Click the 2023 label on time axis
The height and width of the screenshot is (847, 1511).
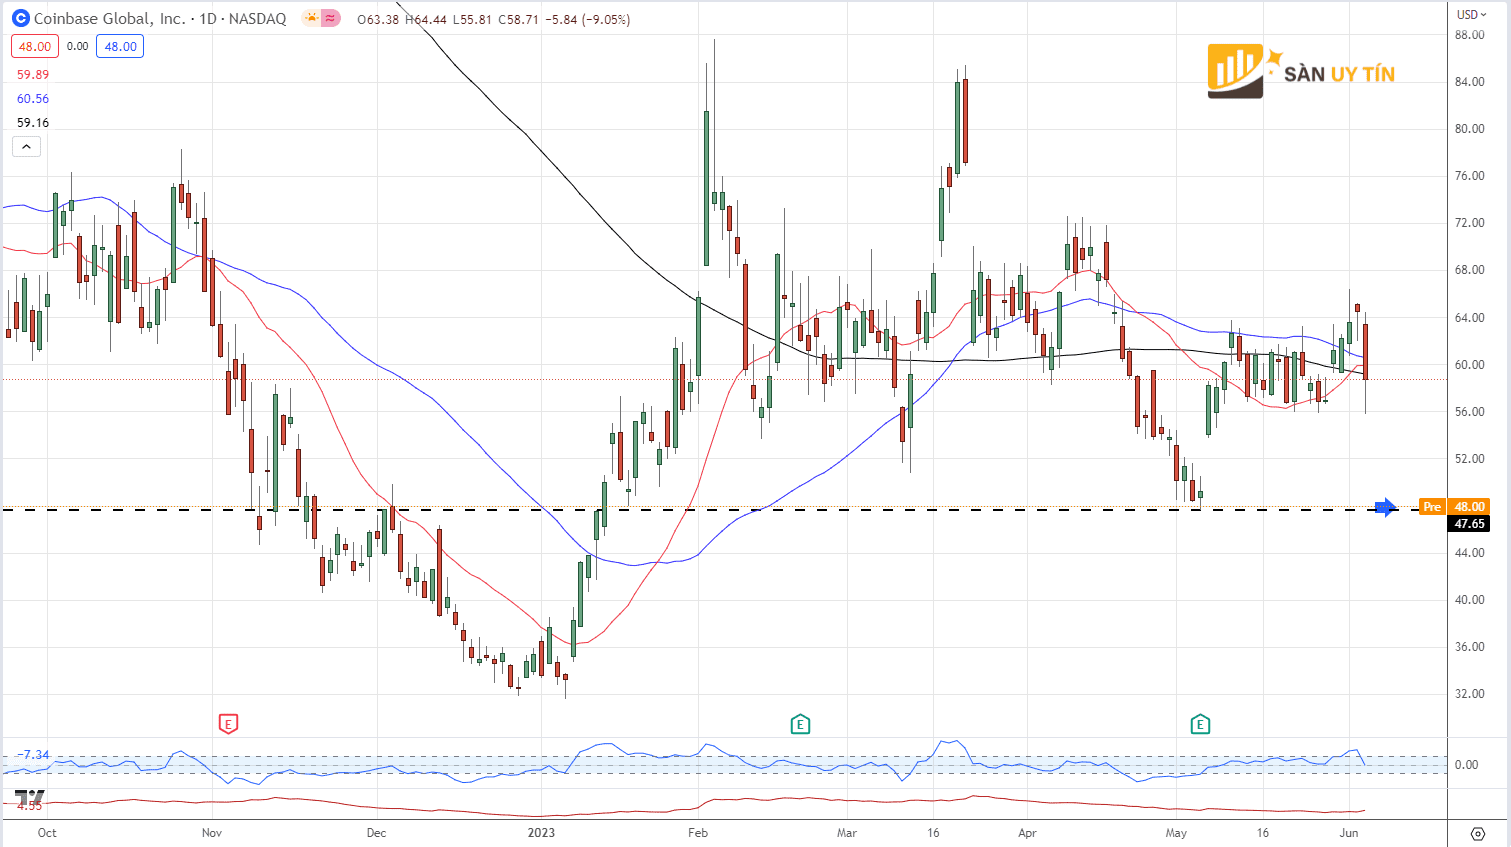point(541,833)
